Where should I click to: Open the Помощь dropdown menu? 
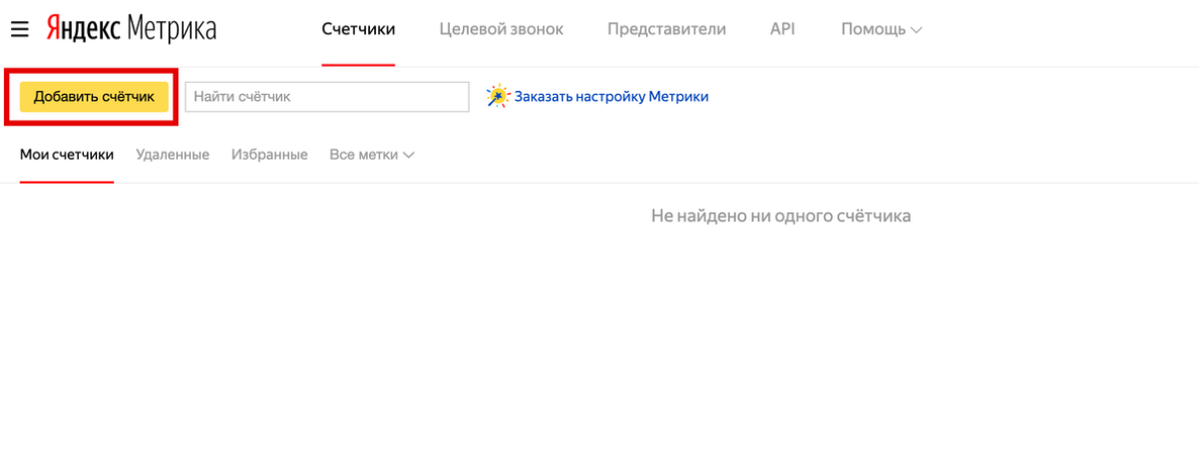pos(882,30)
